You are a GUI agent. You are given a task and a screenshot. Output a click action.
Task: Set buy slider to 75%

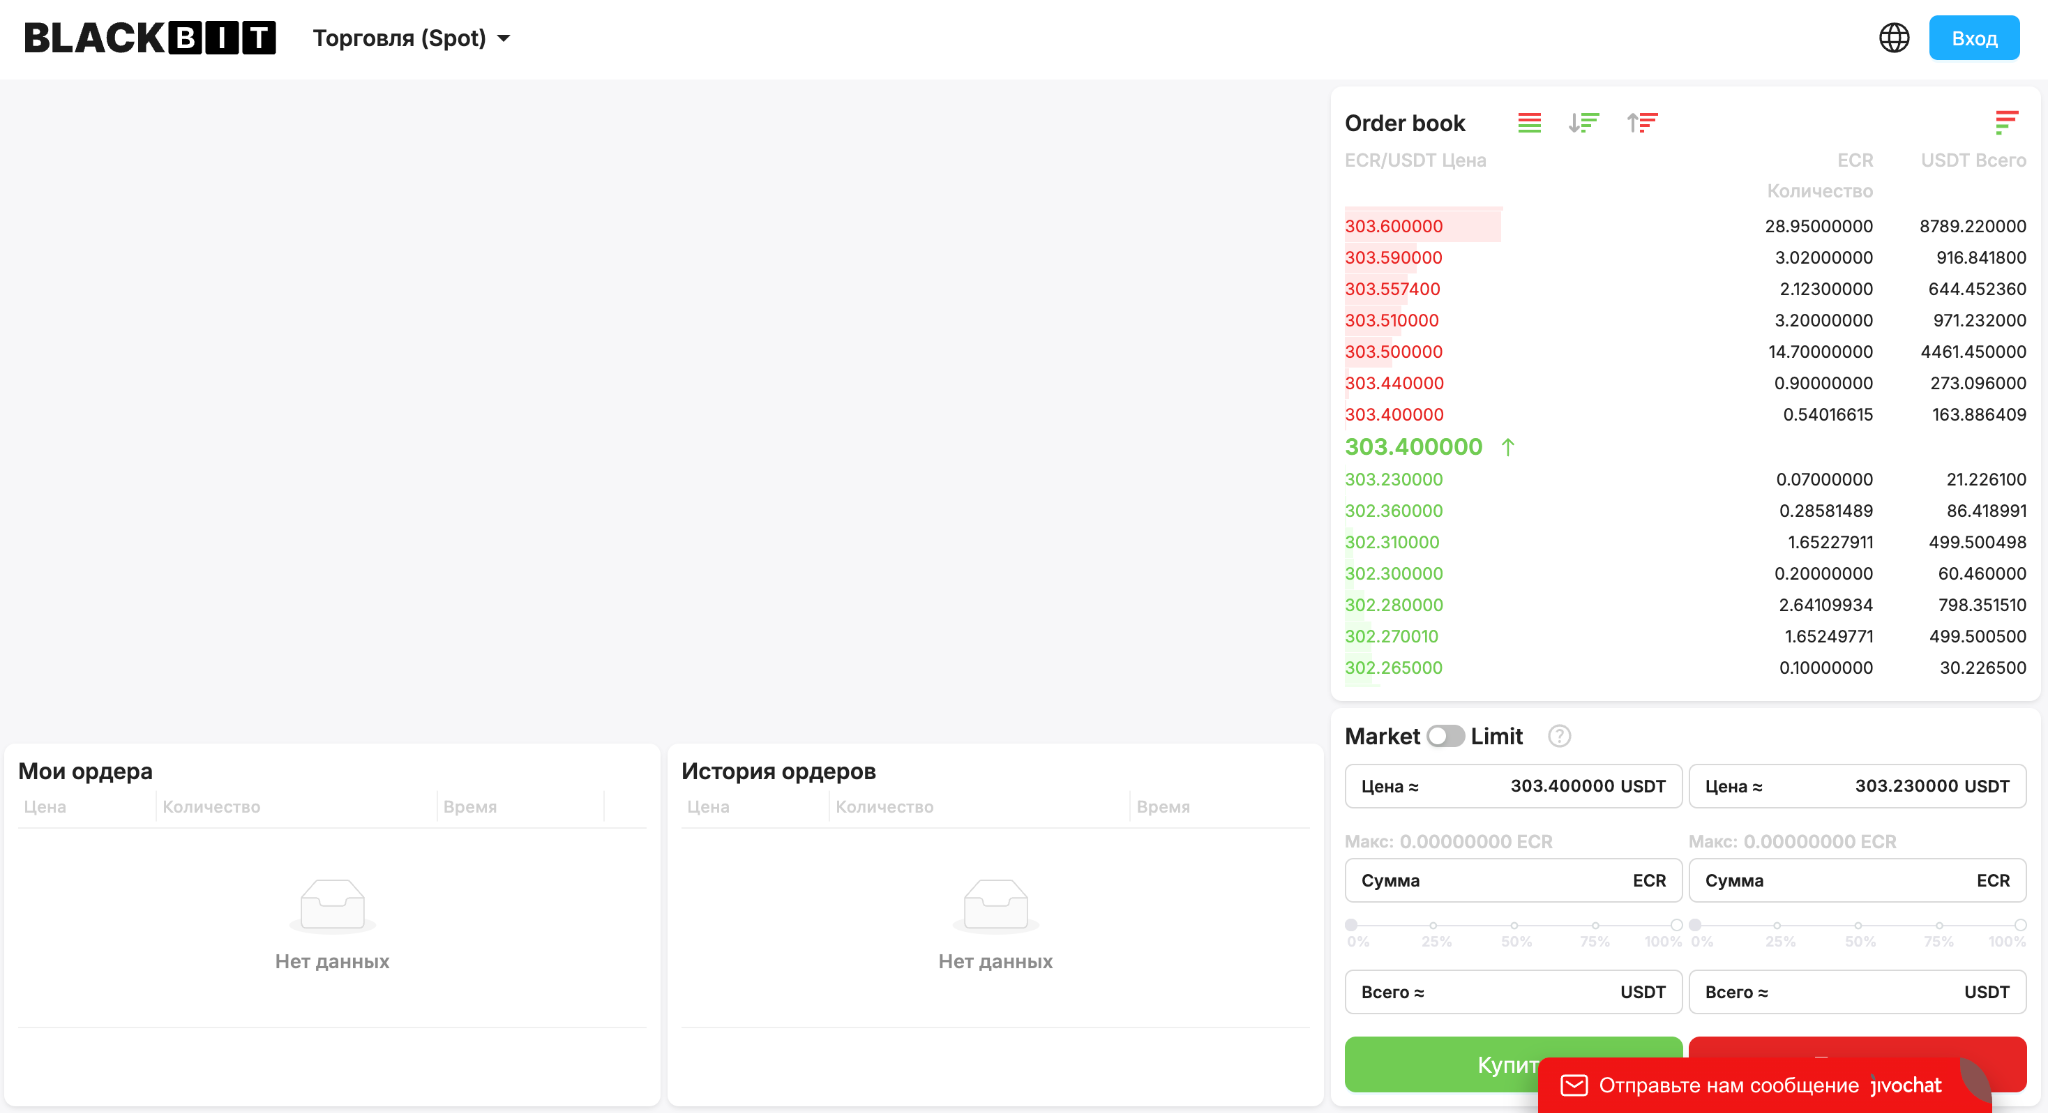click(x=1596, y=925)
